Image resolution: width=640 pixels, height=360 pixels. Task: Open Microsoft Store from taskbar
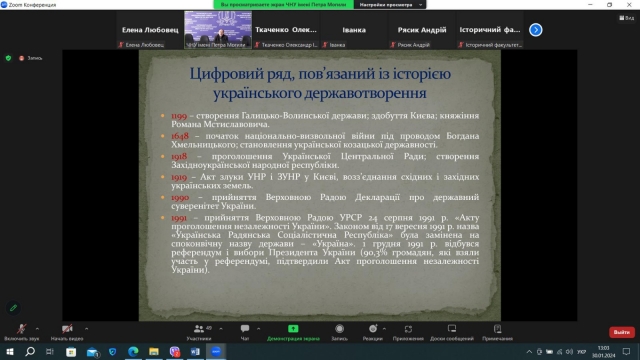point(71,351)
